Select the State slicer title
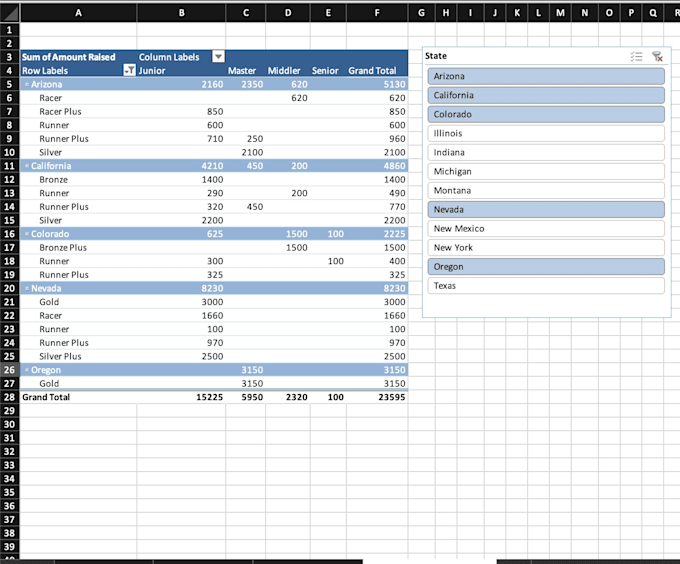The height and width of the screenshot is (564, 680). 436,56
